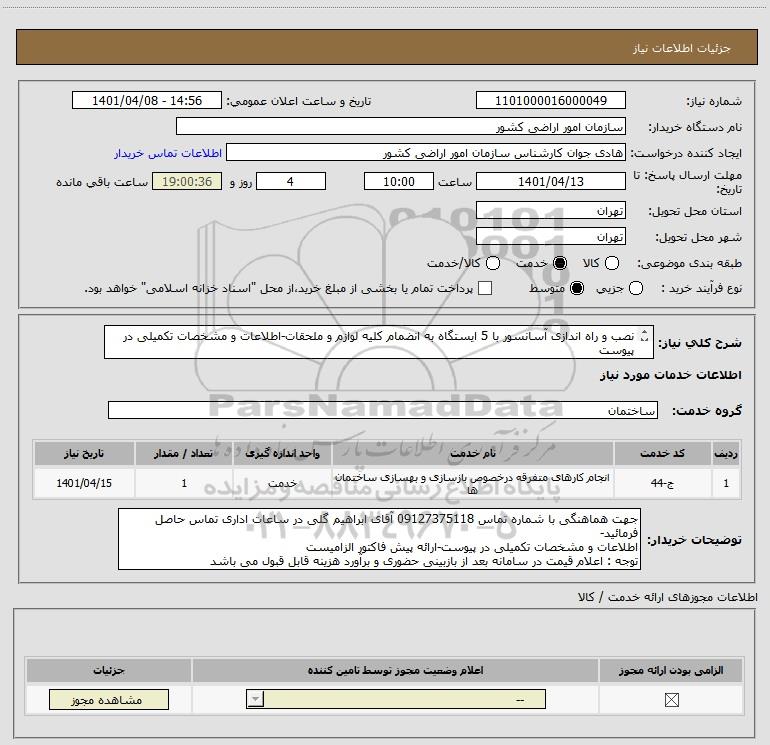This screenshot has width=770, height=745.
Task: Click the گروه خدمت field ساختمان
Action: [383, 411]
